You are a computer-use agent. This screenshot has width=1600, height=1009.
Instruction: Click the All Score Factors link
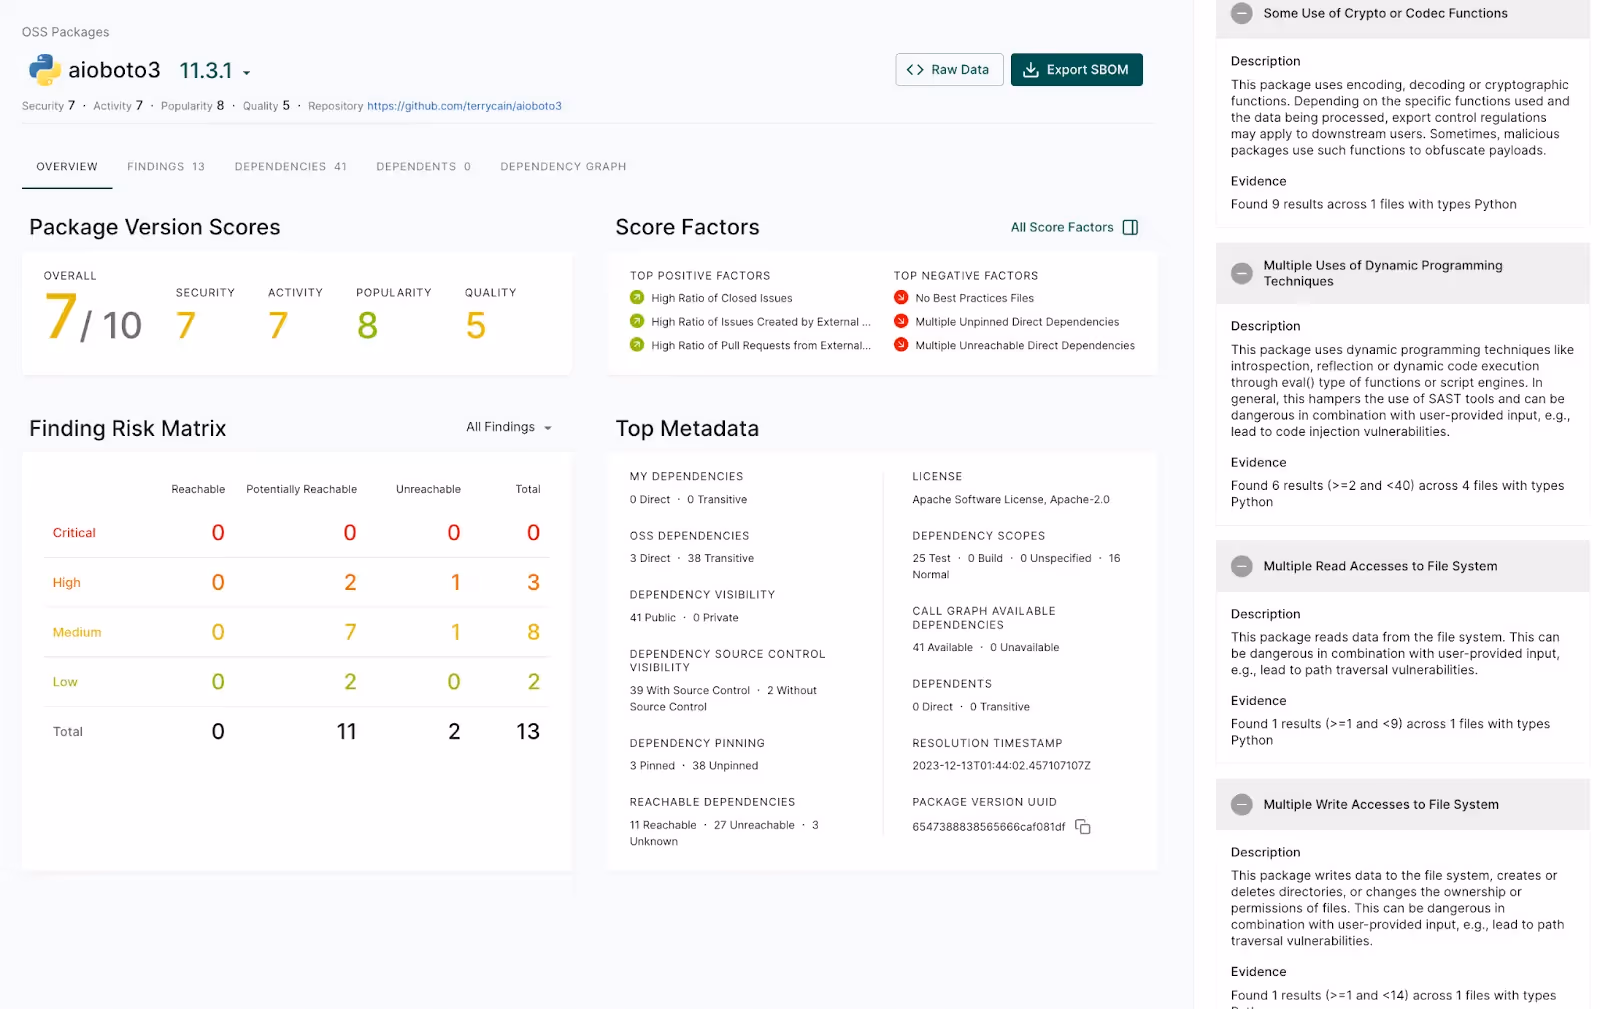(1062, 227)
